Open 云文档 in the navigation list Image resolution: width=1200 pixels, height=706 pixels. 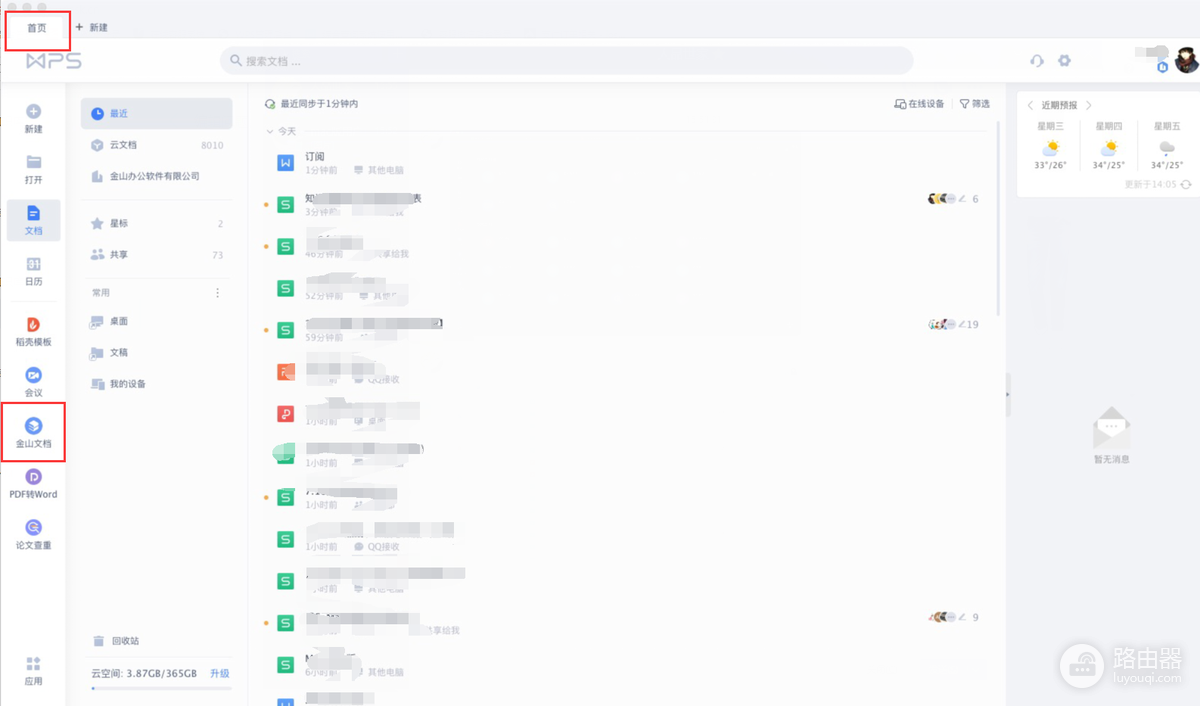pos(156,145)
